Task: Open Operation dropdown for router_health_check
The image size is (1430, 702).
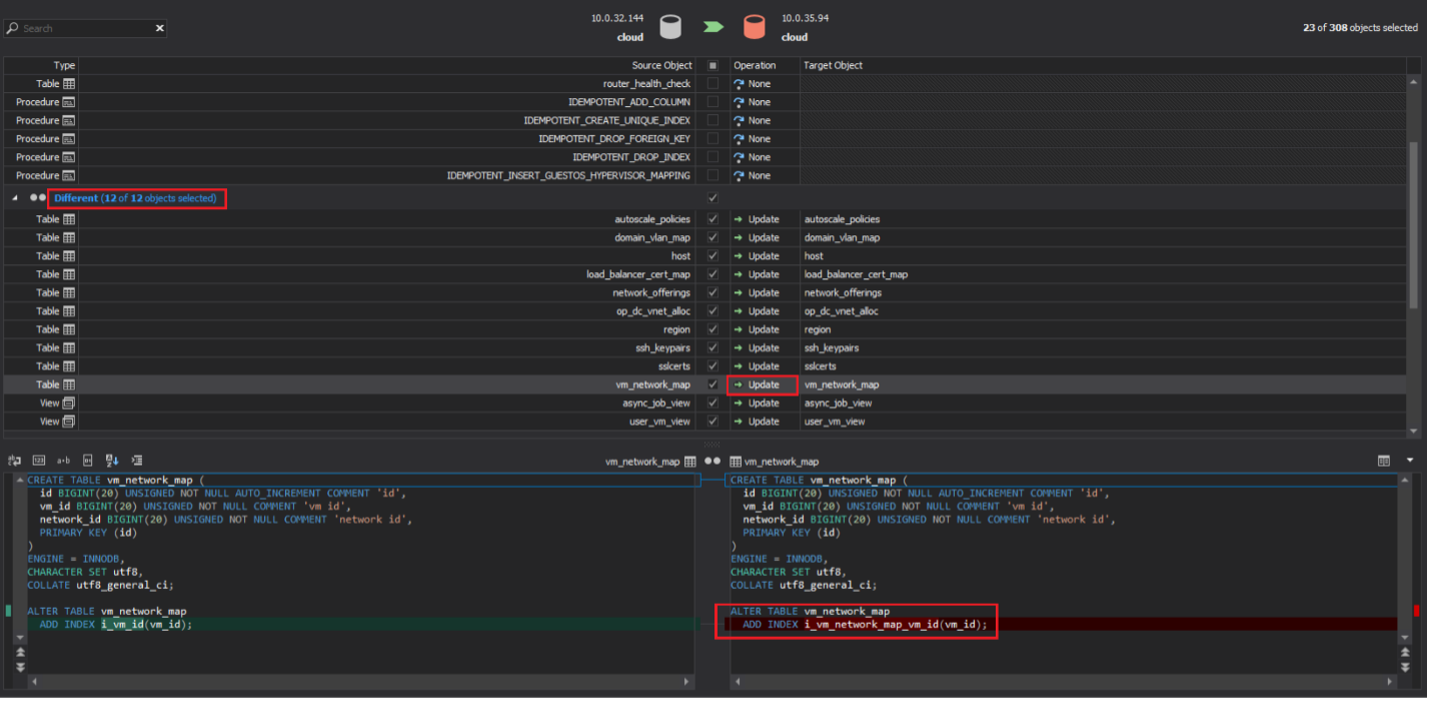Action: [x=764, y=84]
